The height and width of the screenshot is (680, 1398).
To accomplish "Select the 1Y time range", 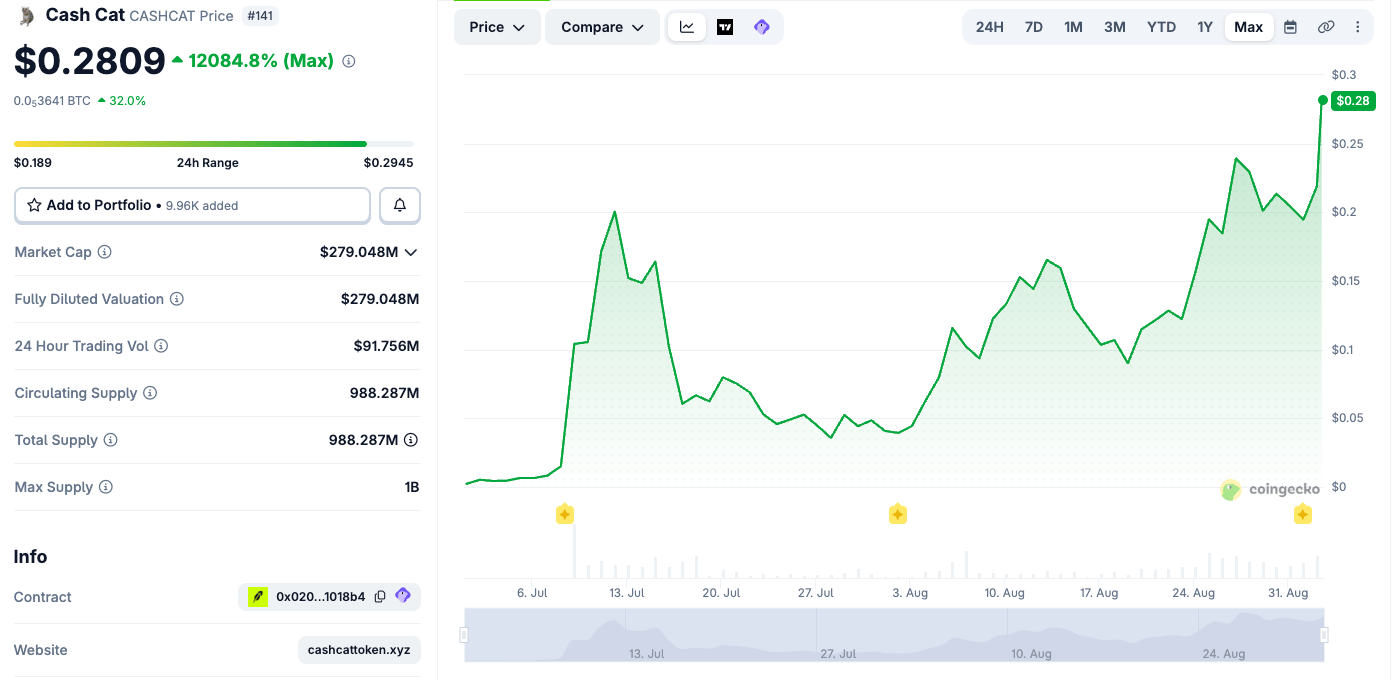I will pos(1205,27).
